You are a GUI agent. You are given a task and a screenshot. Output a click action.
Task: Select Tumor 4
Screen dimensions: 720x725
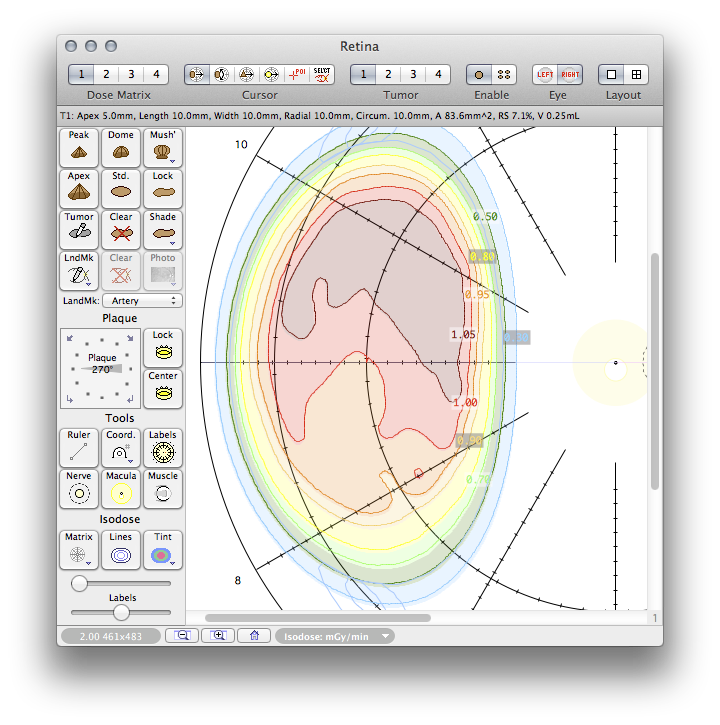pos(438,74)
